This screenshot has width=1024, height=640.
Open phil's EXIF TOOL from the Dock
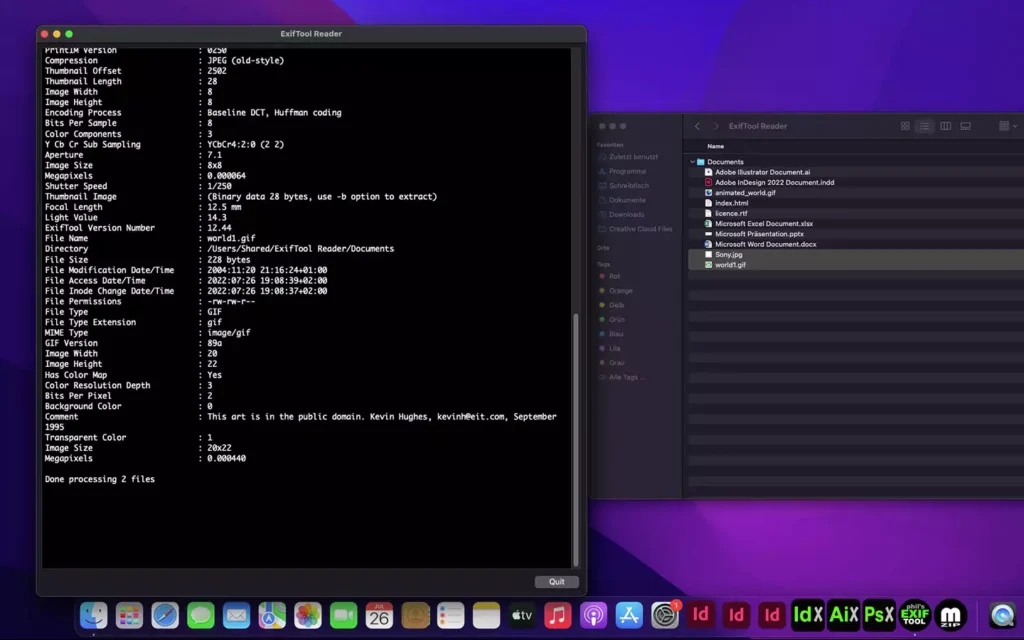click(x=913, y=615)
